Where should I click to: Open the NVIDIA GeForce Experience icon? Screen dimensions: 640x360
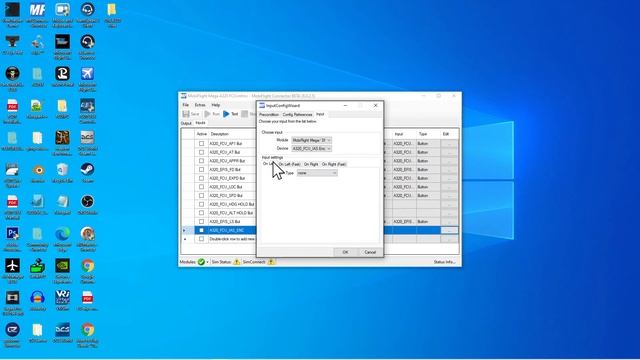coord(62,266)
